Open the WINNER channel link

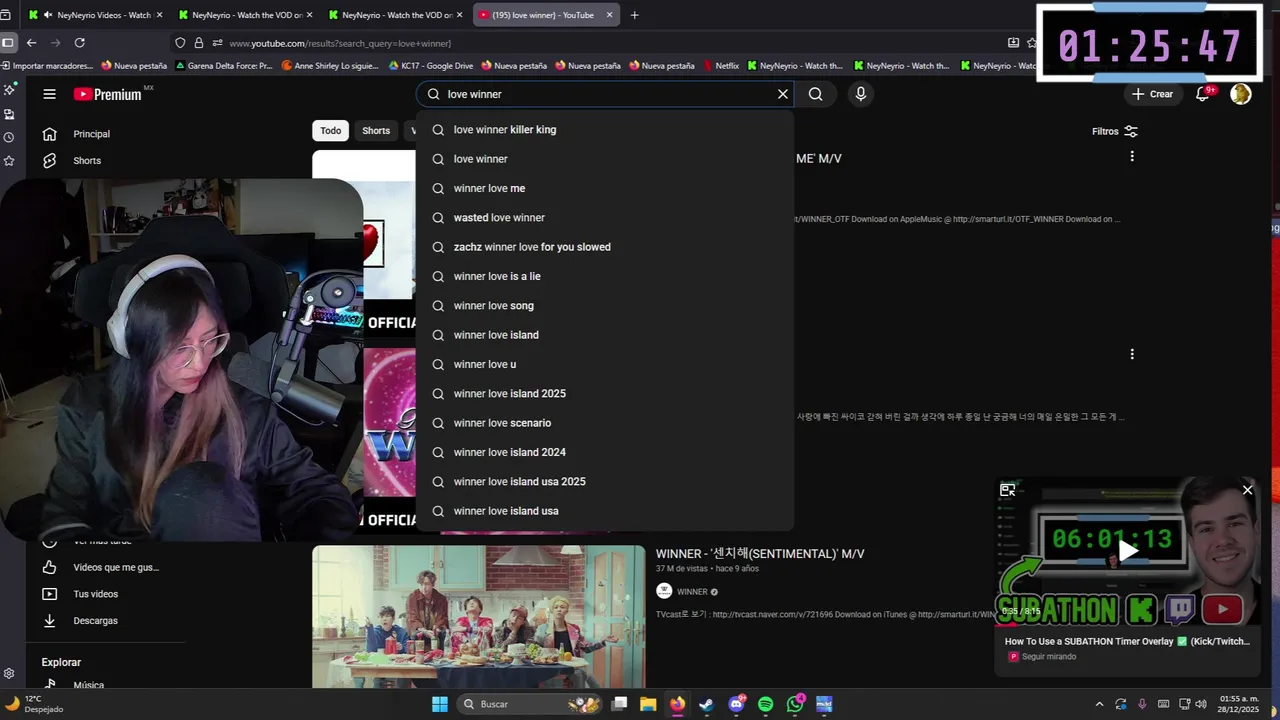point(692,591)
